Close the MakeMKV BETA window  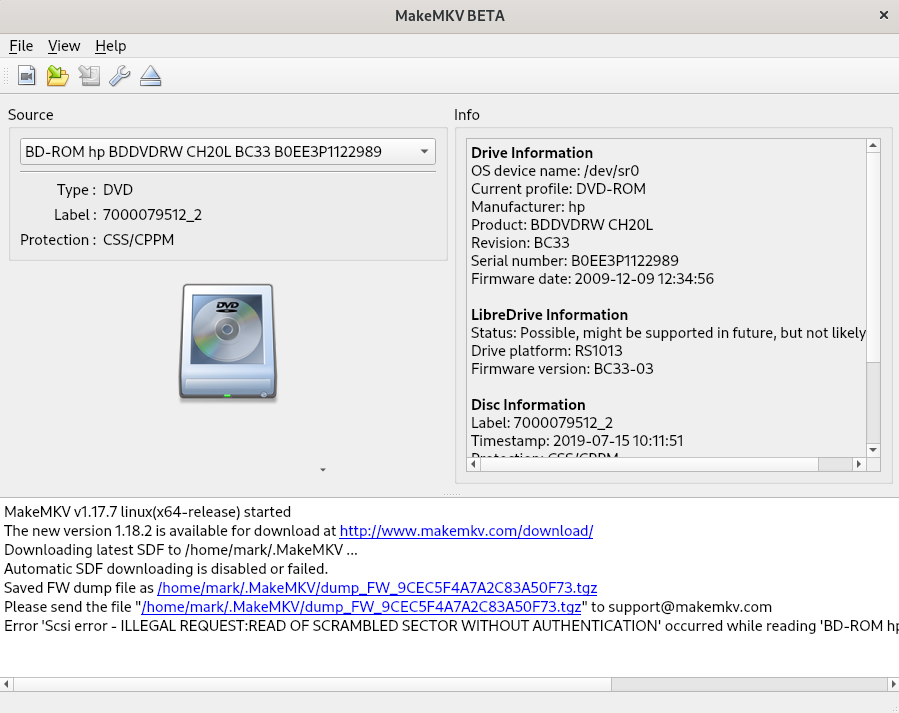(x=883, y=15)
